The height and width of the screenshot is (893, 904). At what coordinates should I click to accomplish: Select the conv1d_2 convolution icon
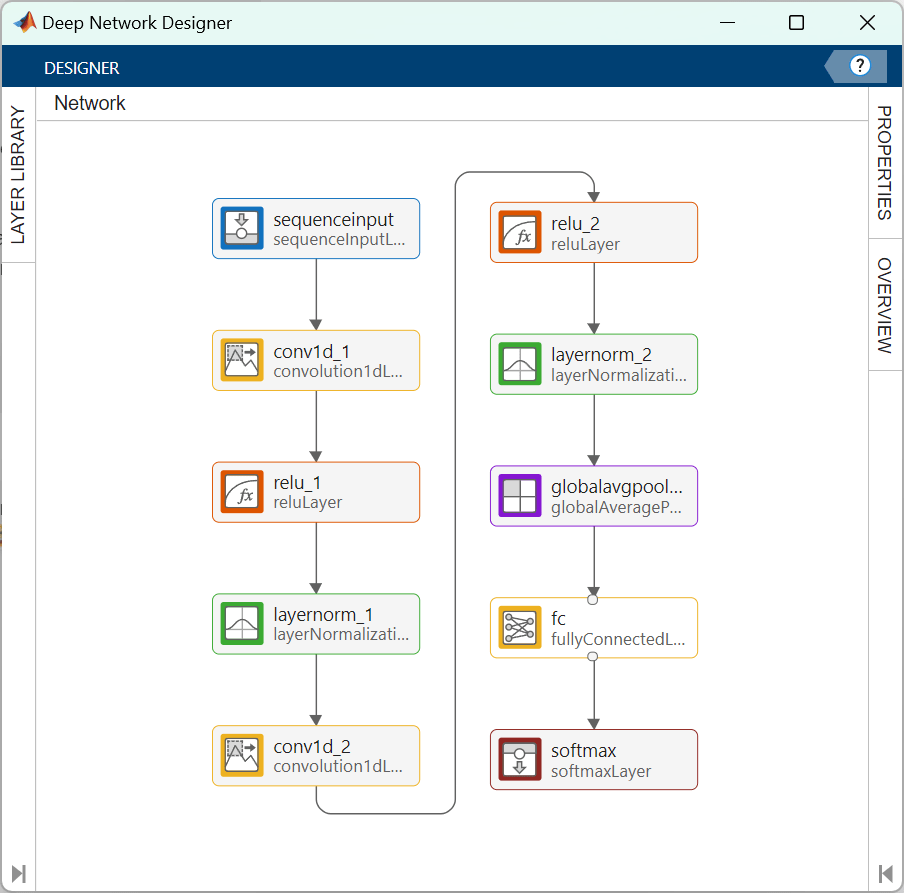(241, 756)
